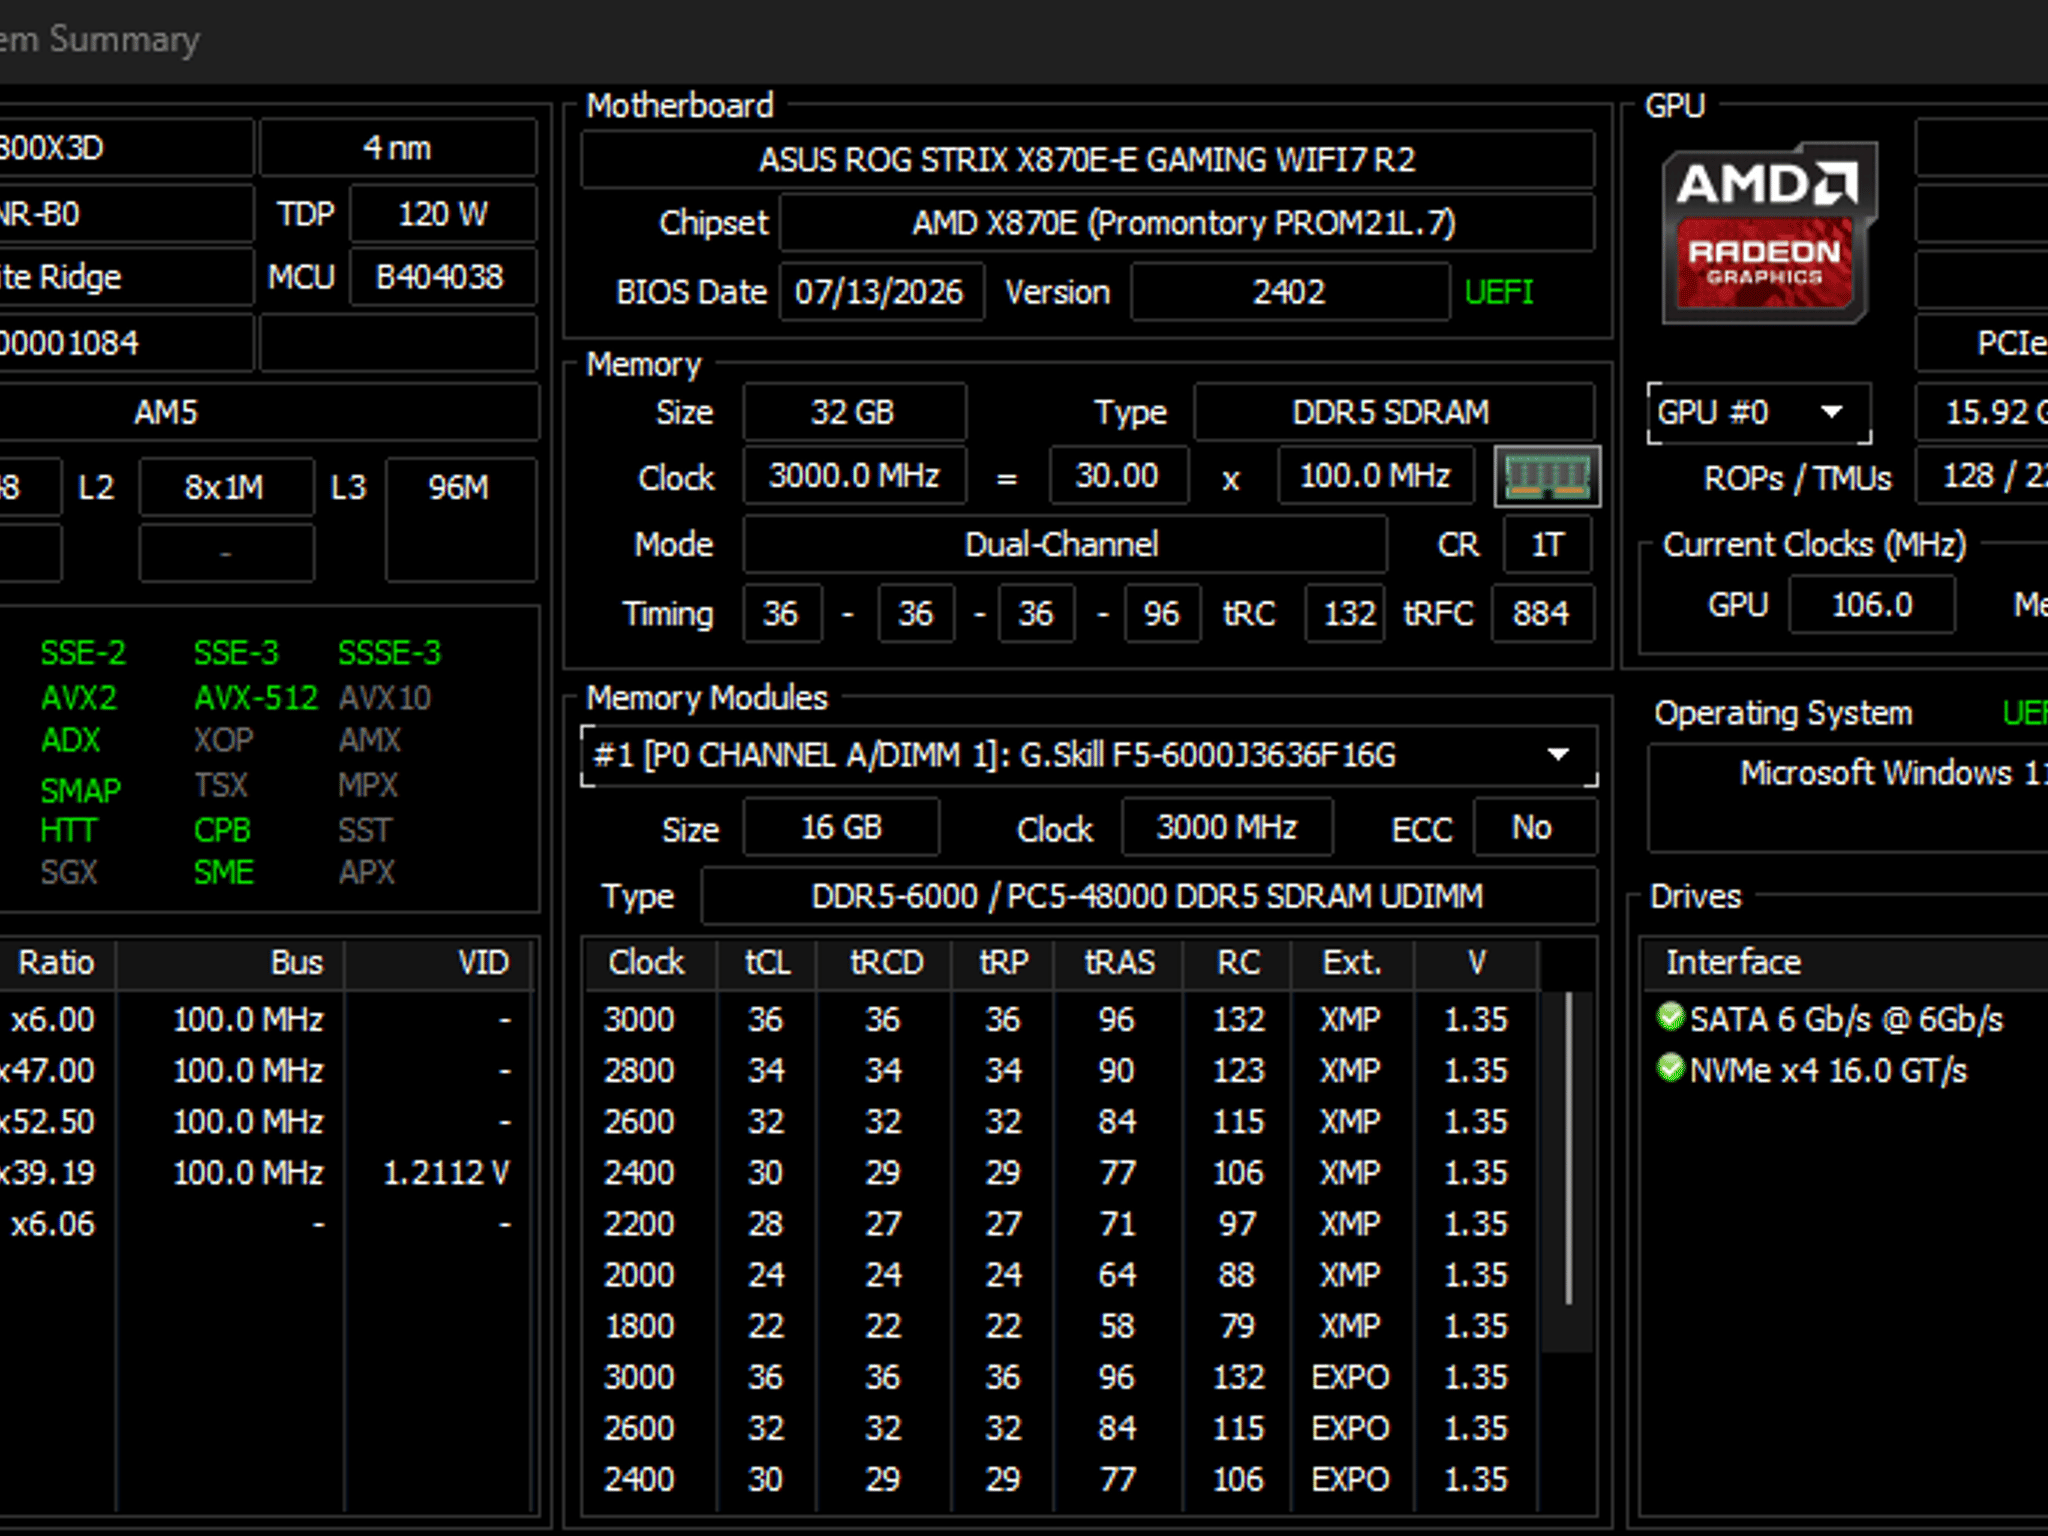
Task: Click the SME feature flag
Action: point(224,872)
